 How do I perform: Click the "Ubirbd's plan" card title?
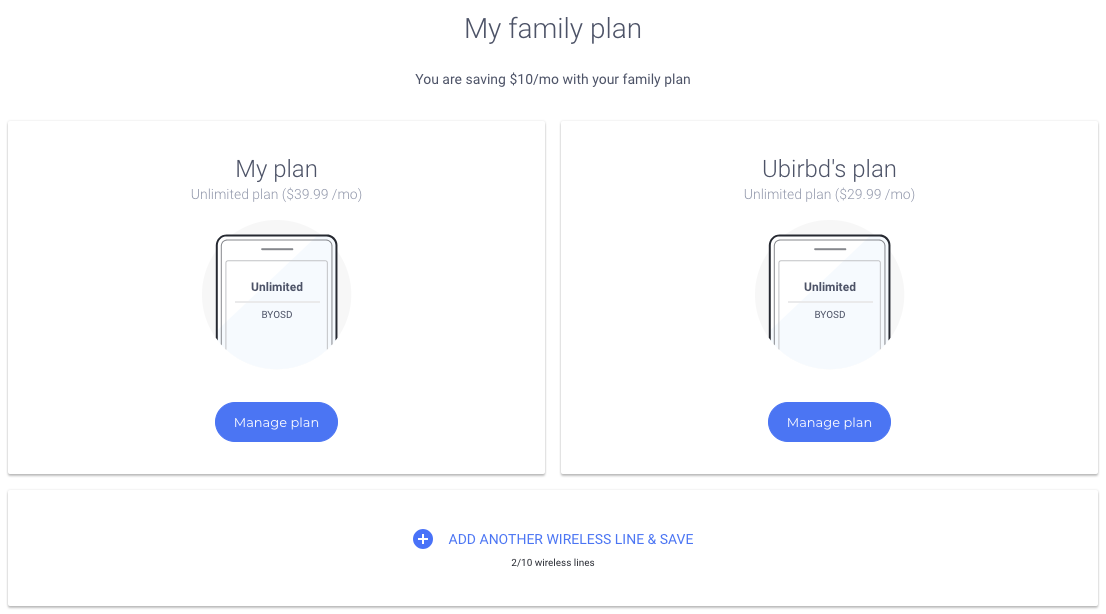coord(829,168)
